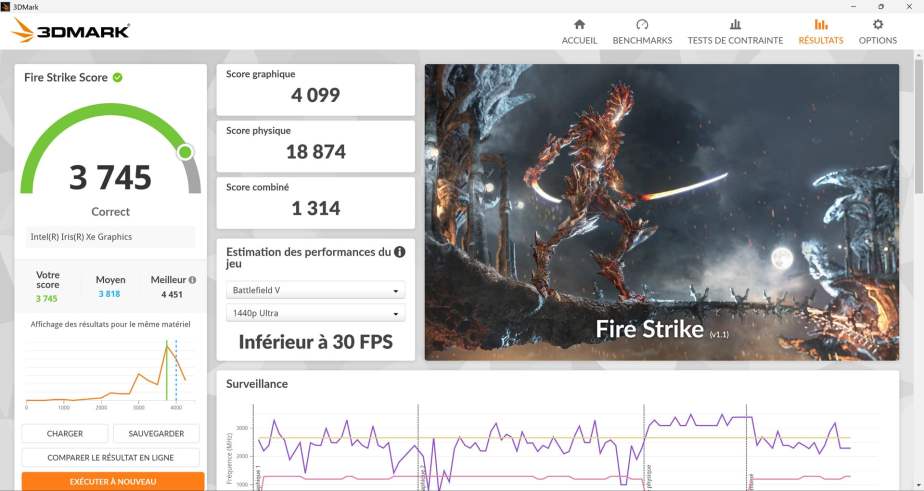Click the green score gauge knob
This screenshot has width=924, height=491.
coord(185,152)
